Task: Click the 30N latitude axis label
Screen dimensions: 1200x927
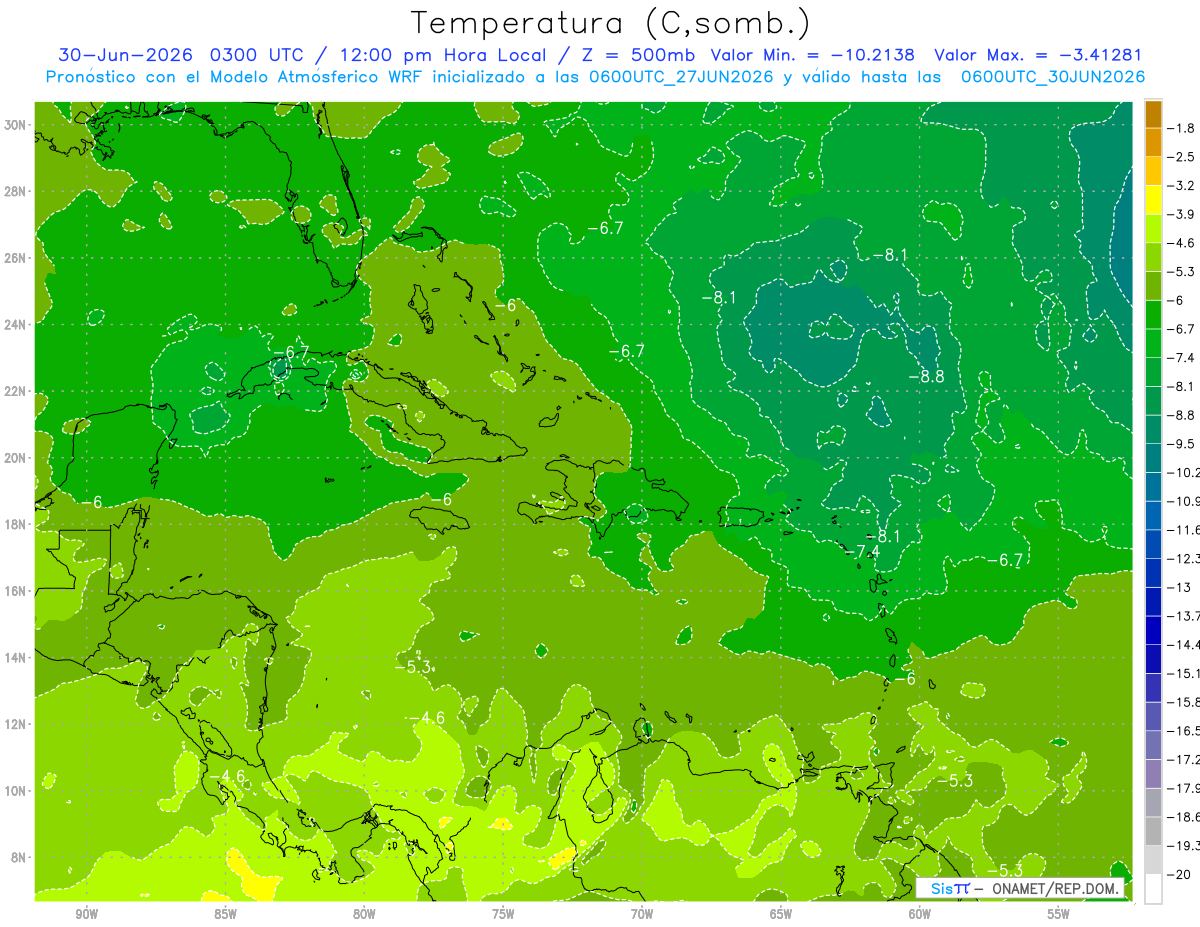Action: click(x=17, y=125)
